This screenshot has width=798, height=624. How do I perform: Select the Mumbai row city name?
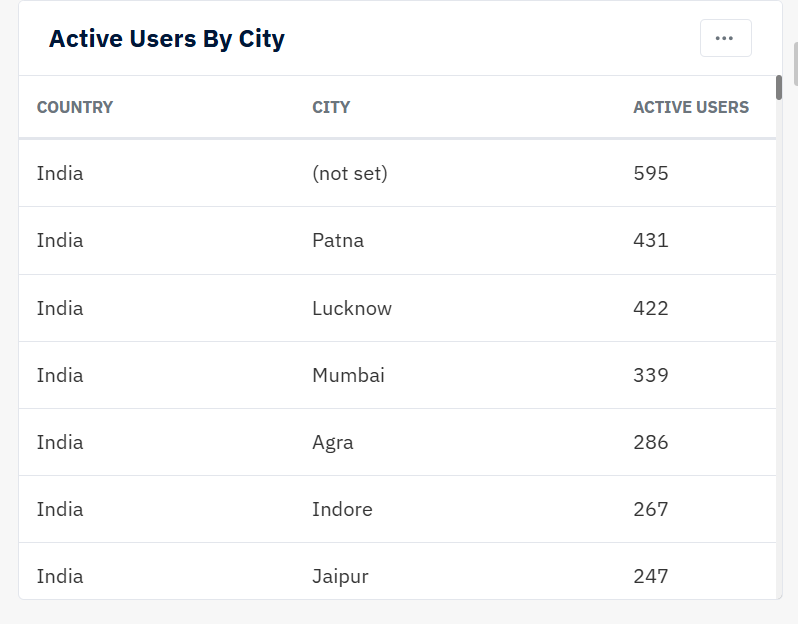tap(348, 375)
